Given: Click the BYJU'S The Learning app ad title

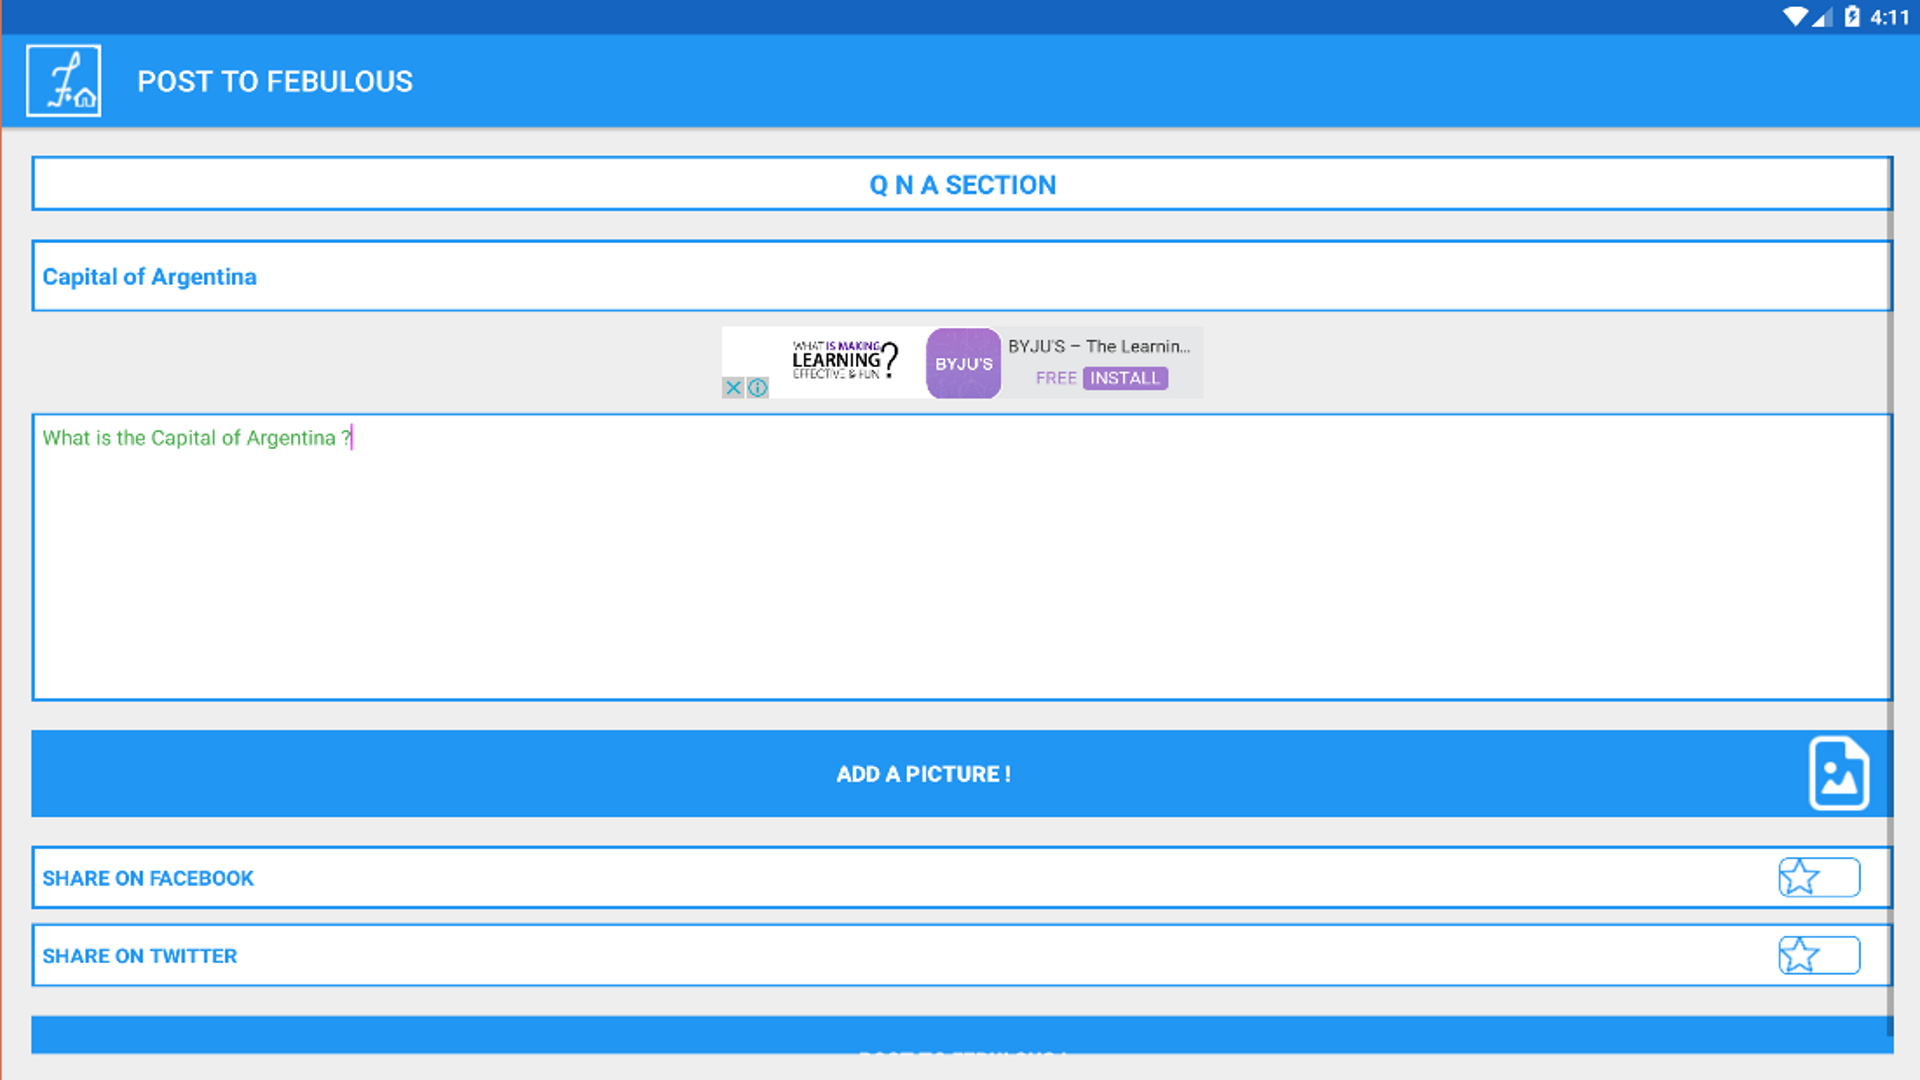Looking at the screenshot, I should point(1098,346).
